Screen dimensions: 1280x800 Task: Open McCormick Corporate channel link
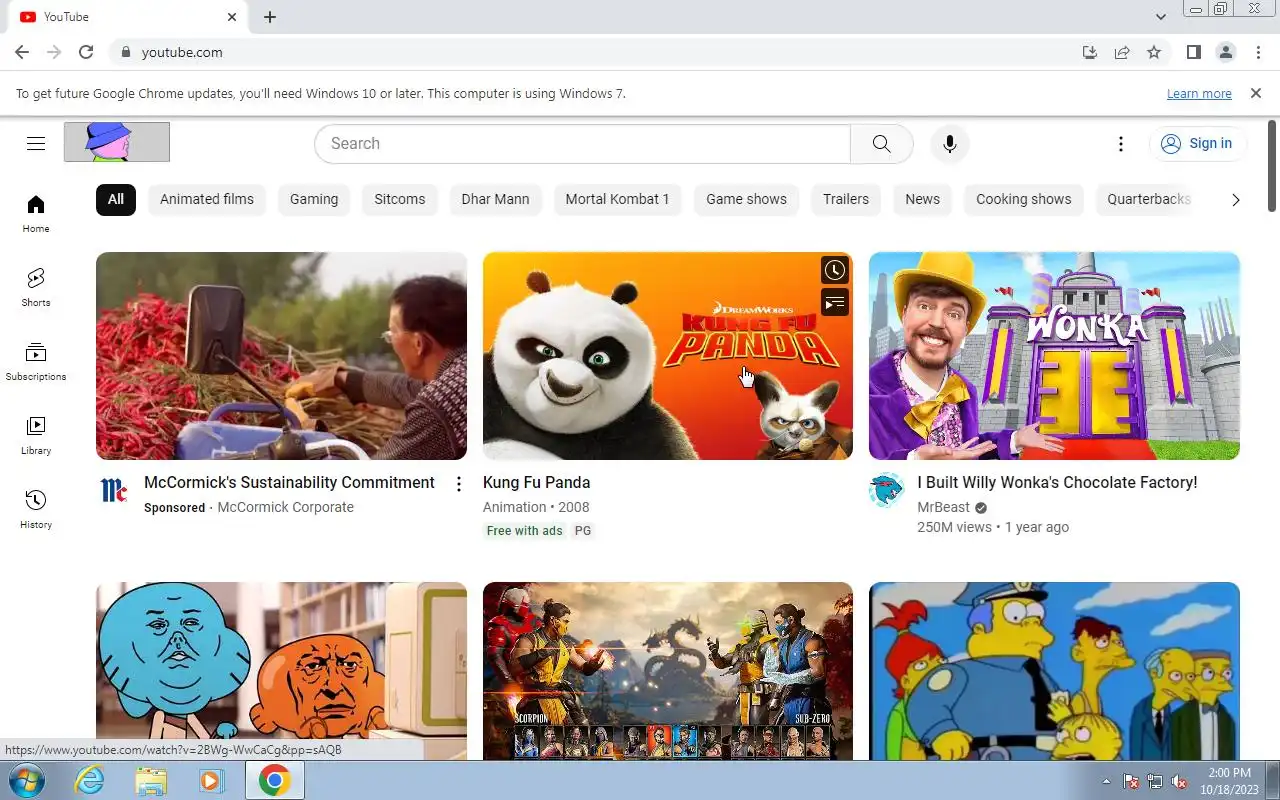tap(285, 507)
